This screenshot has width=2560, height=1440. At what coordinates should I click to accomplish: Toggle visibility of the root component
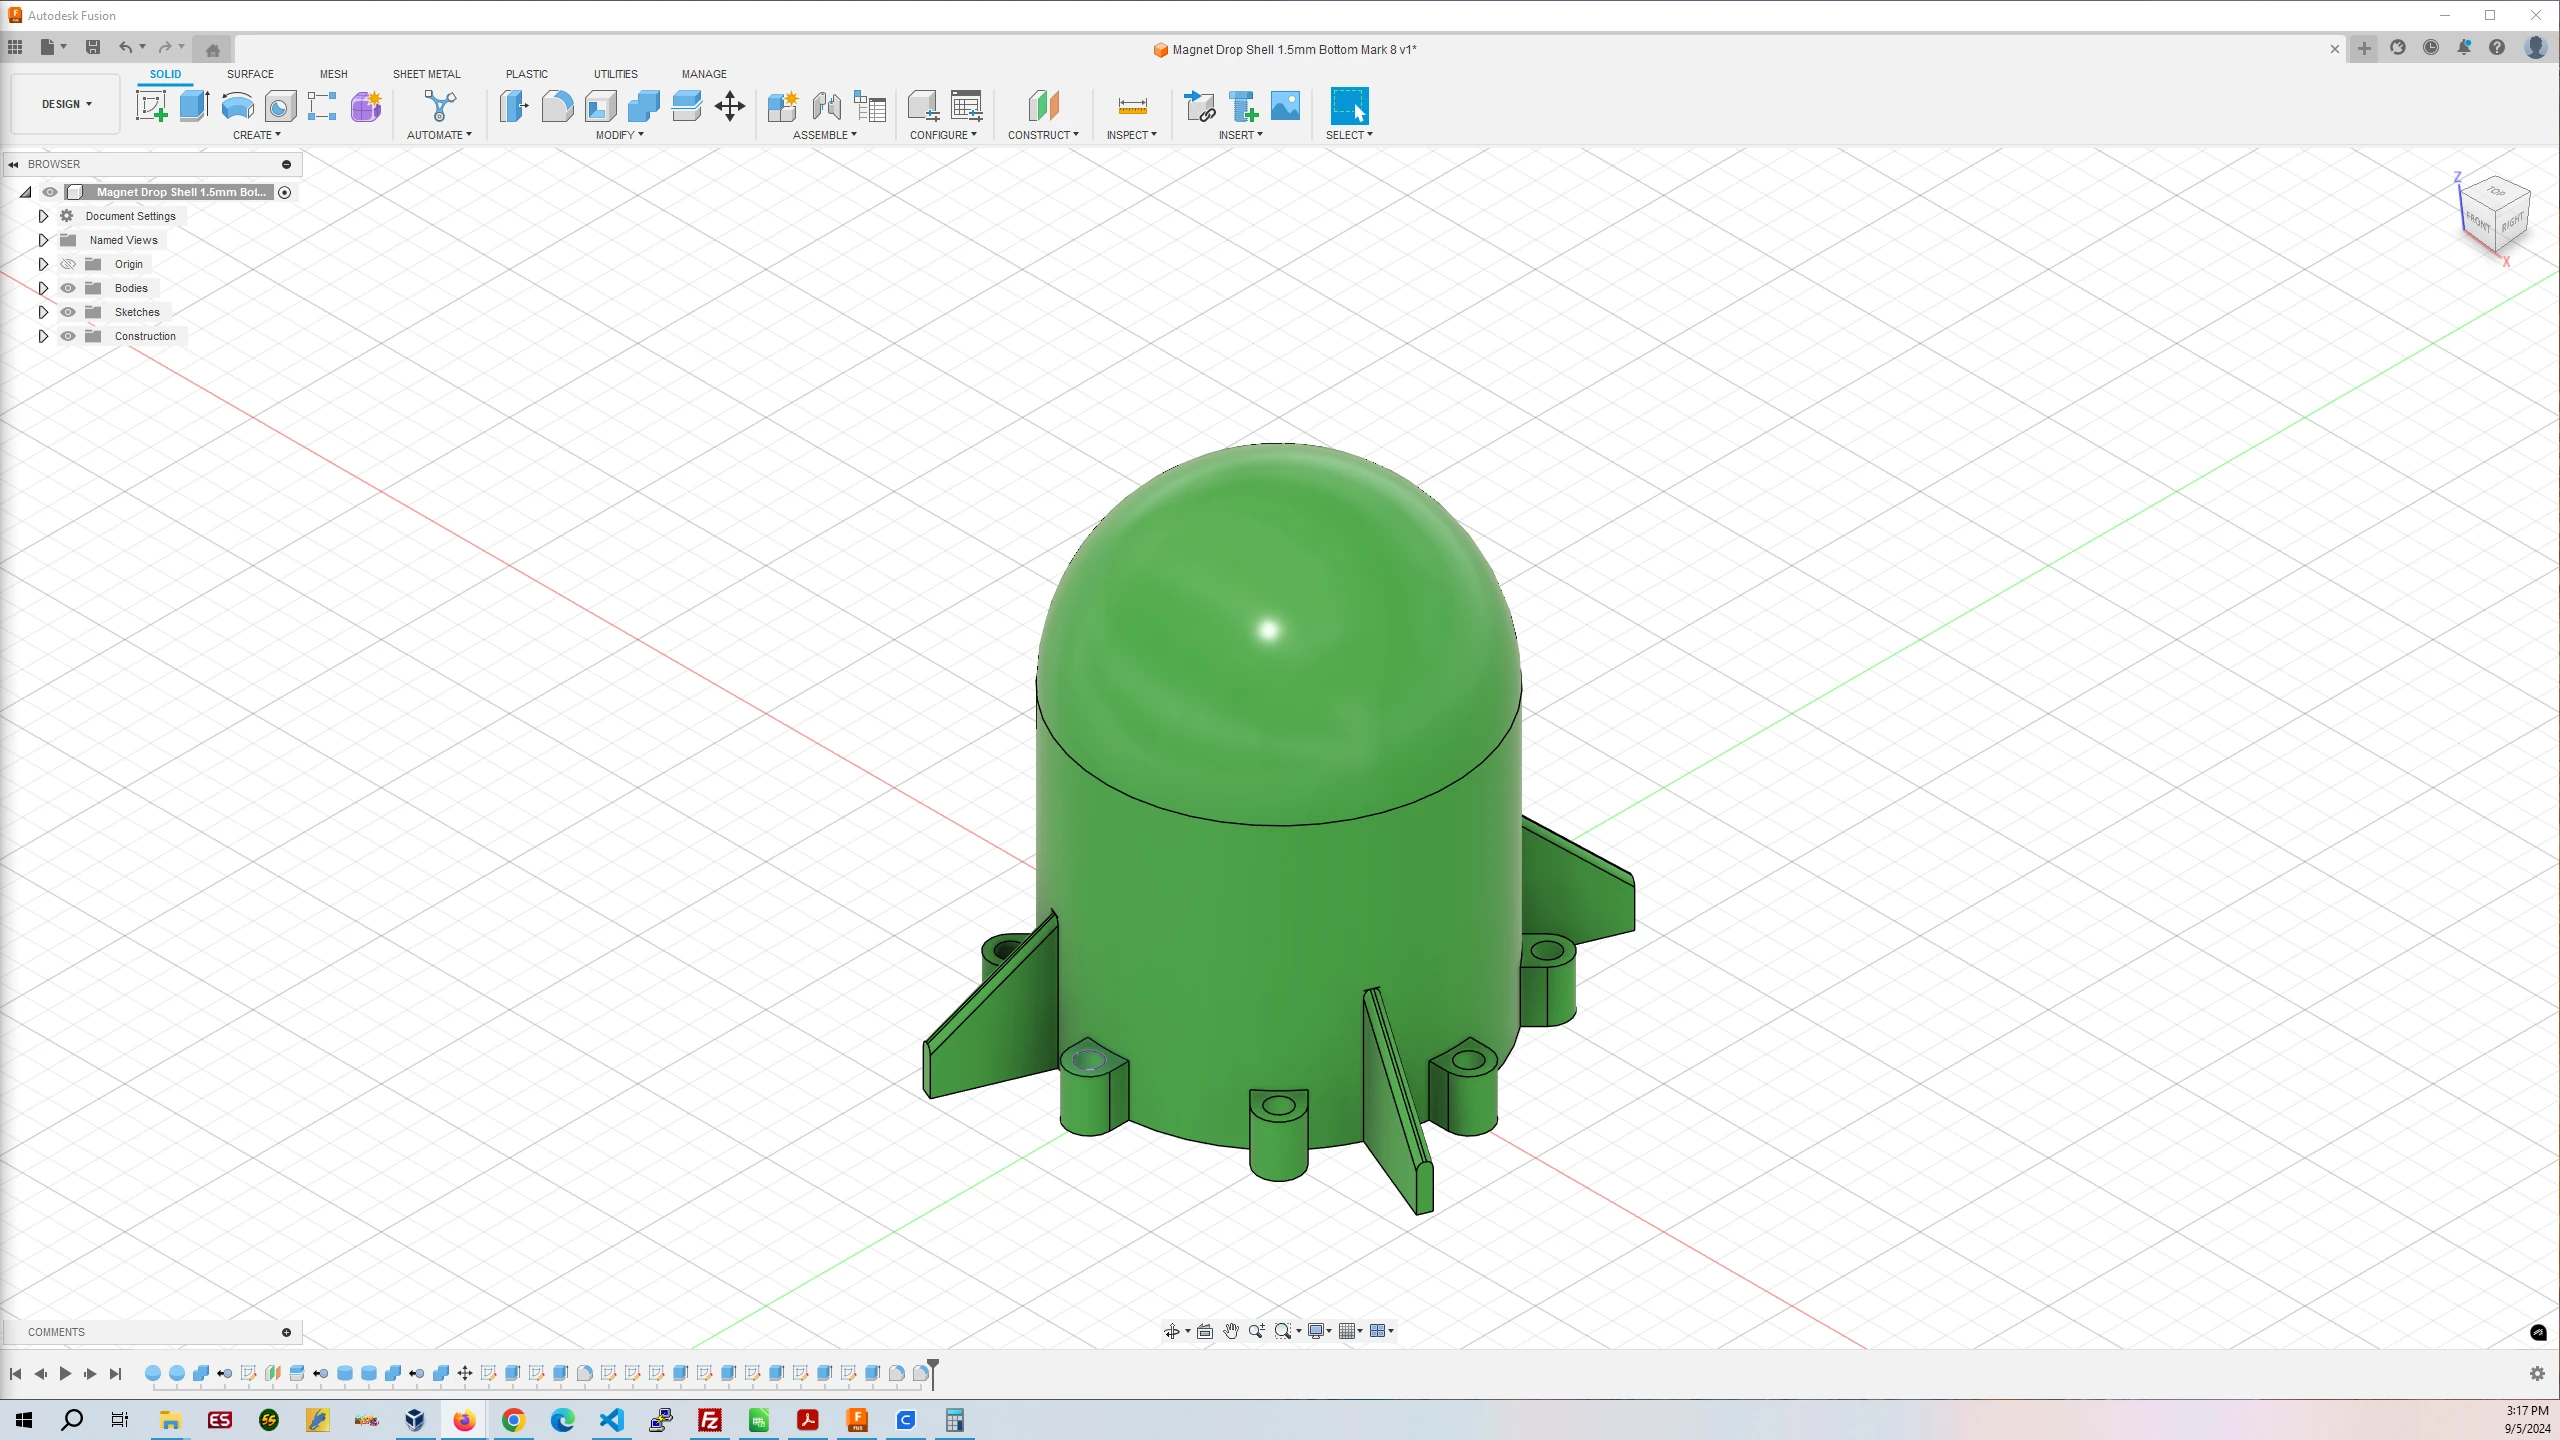coord(50,192)
